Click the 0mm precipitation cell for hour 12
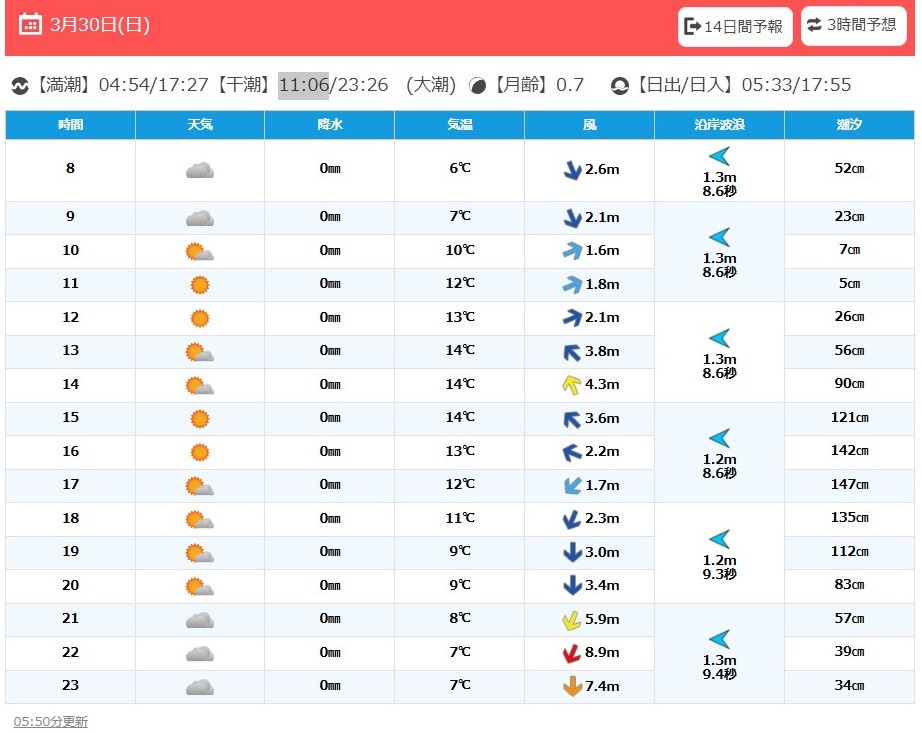Screen dimensions: 922x733 [x=330, y=318]
